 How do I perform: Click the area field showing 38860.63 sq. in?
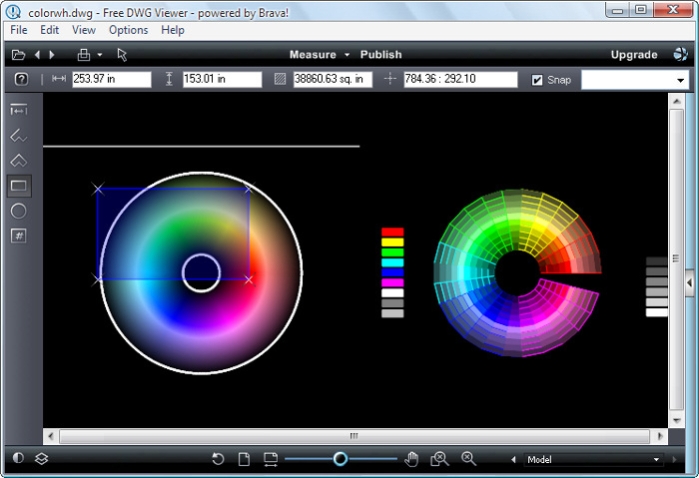[333, 79]
